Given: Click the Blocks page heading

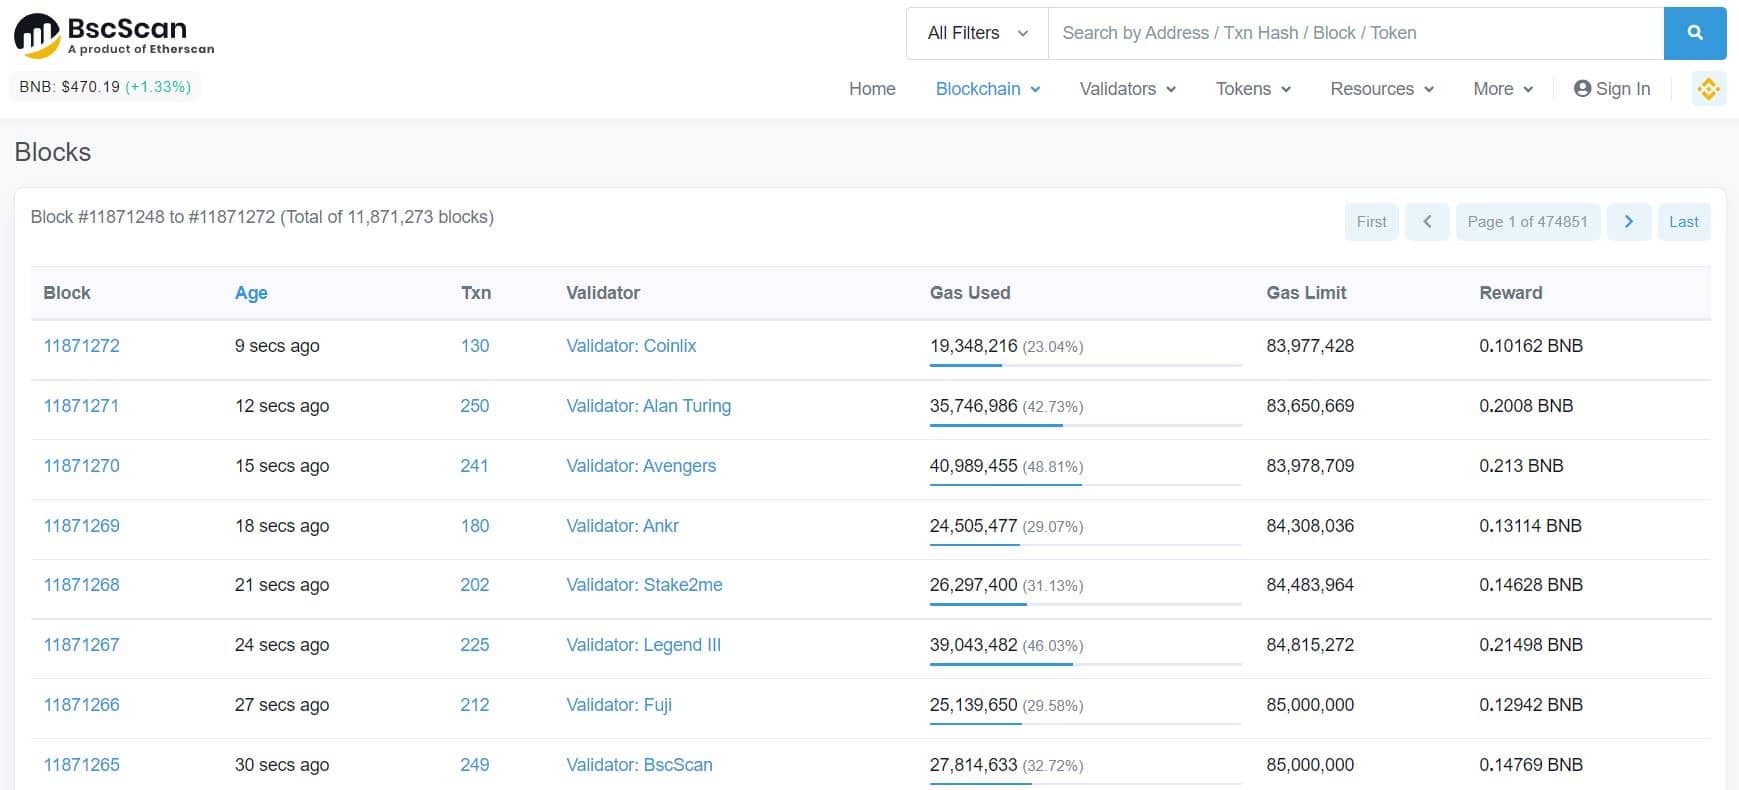Looking at the screenshot, I should pyautogui.click(x=53, y=152).
